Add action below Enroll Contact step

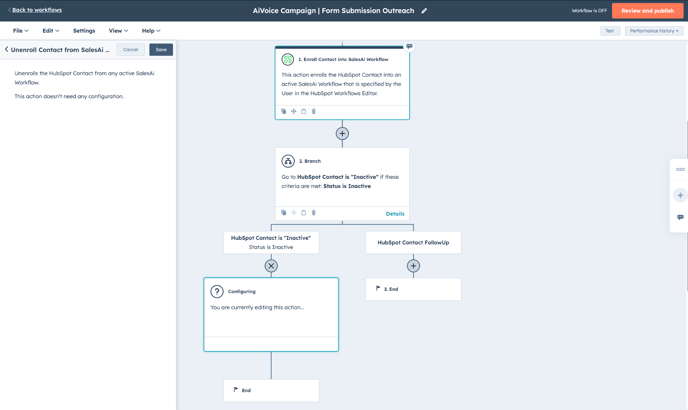pyautogui.click(x=342, y=133)
